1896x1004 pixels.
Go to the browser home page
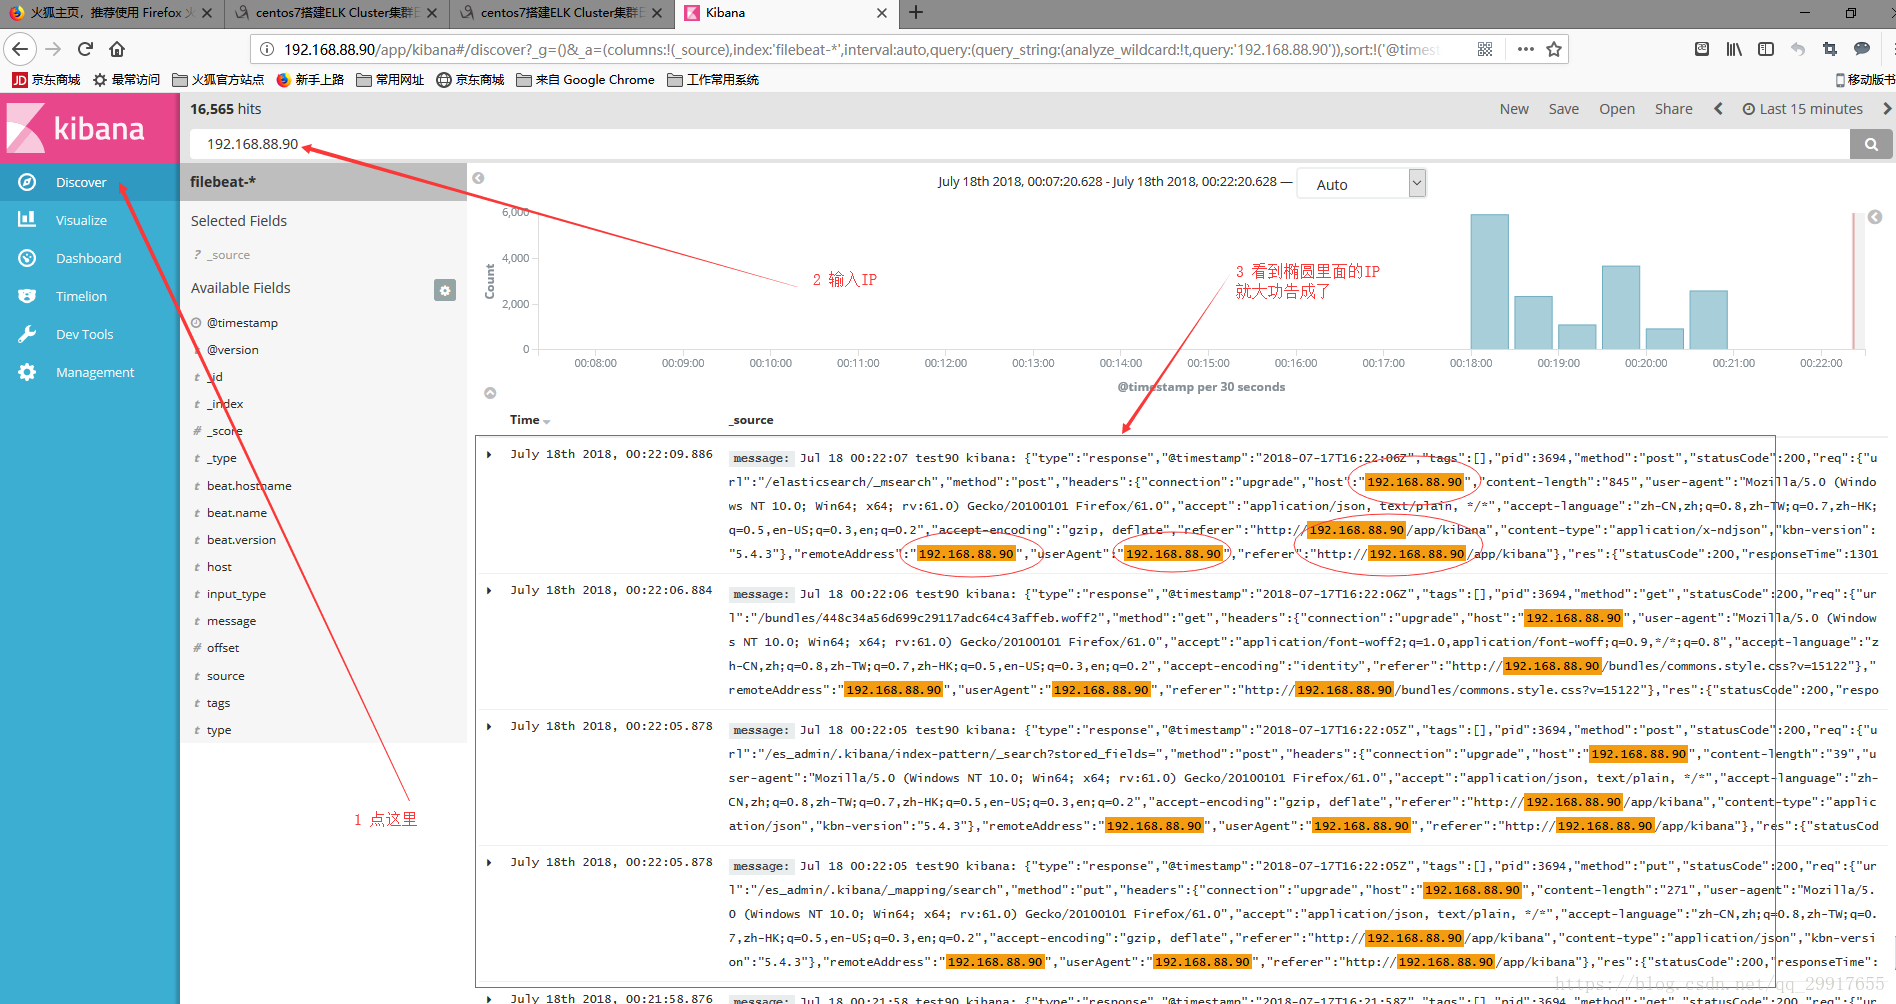pos(117,49)
